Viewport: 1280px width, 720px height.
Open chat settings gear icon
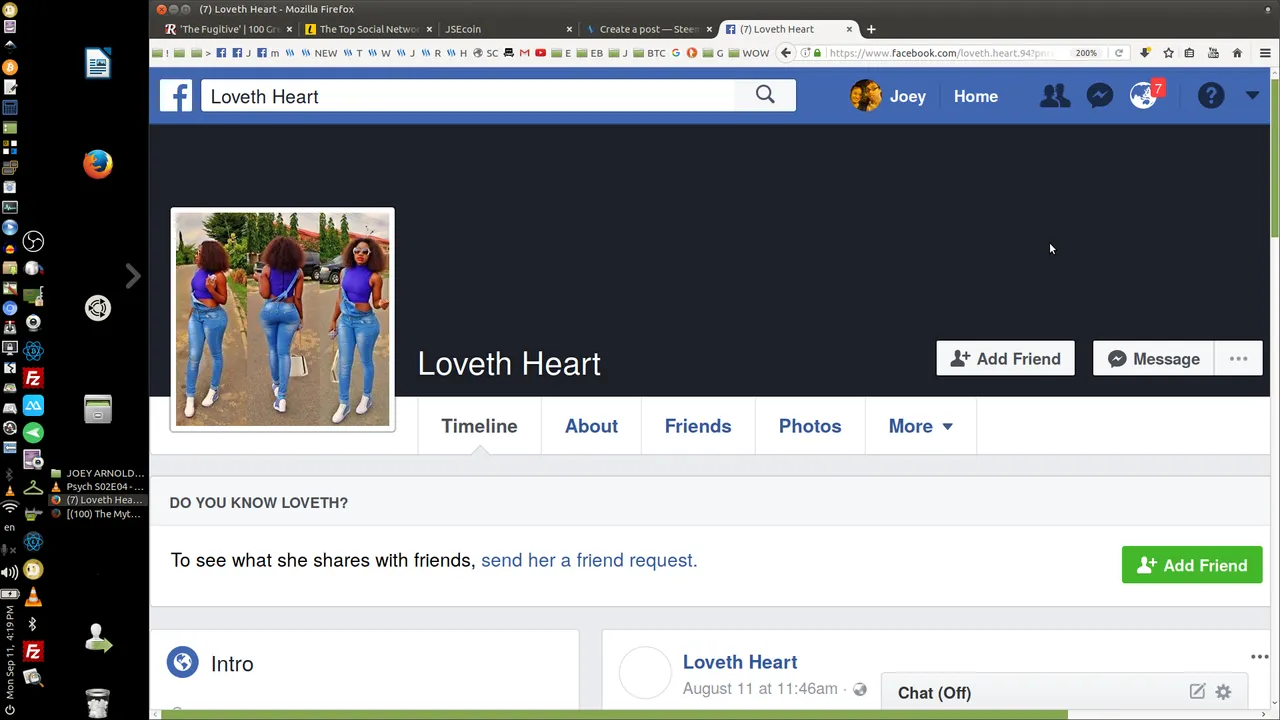(x=1223, y=692)
